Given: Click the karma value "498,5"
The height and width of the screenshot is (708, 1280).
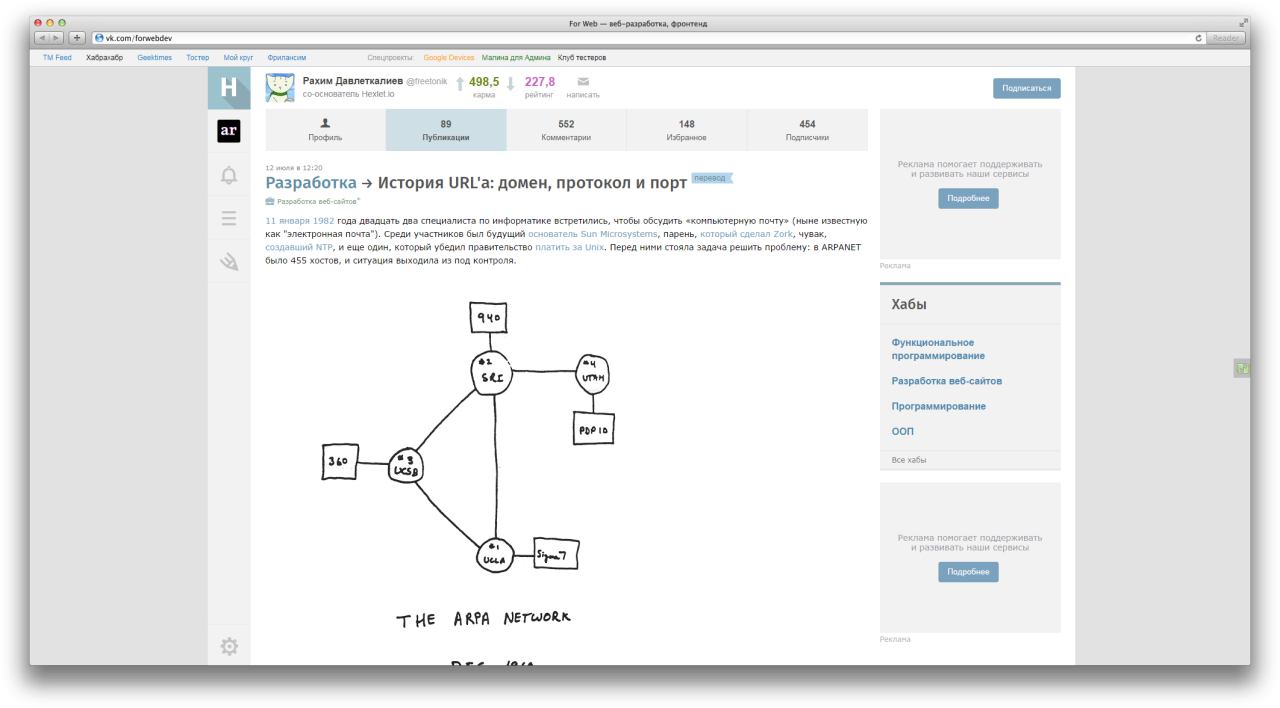Looking at the screenshot, I should coord(484,81).
